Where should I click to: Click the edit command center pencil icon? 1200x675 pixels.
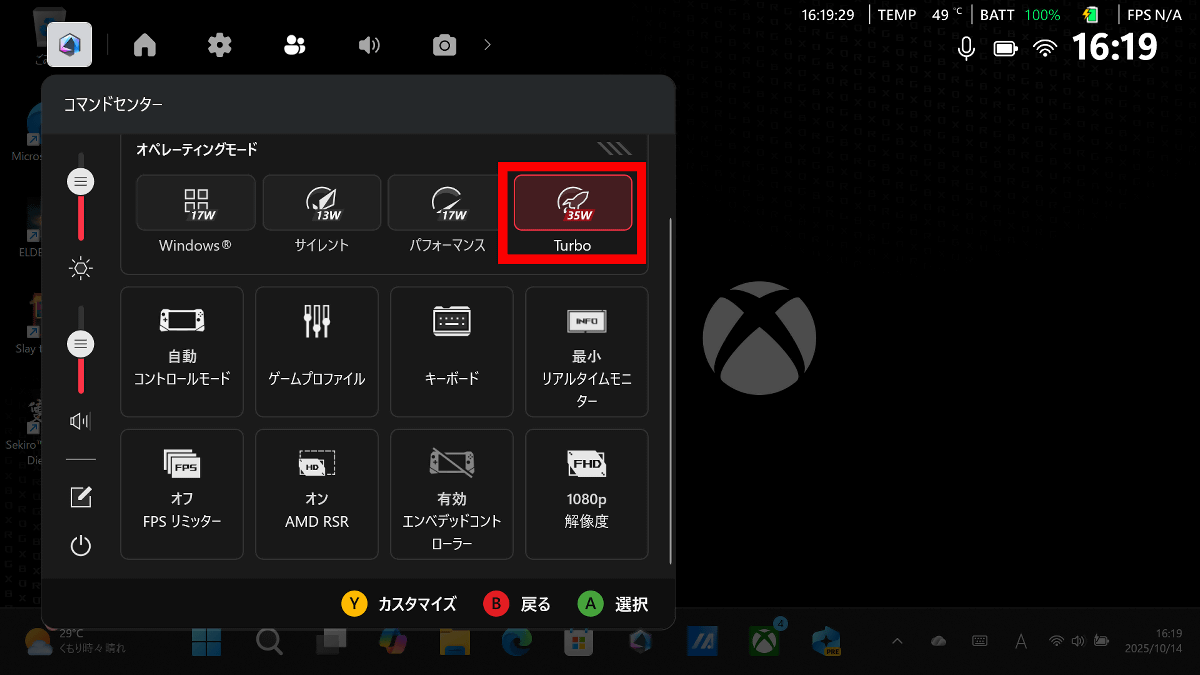(x=81, y=498)
